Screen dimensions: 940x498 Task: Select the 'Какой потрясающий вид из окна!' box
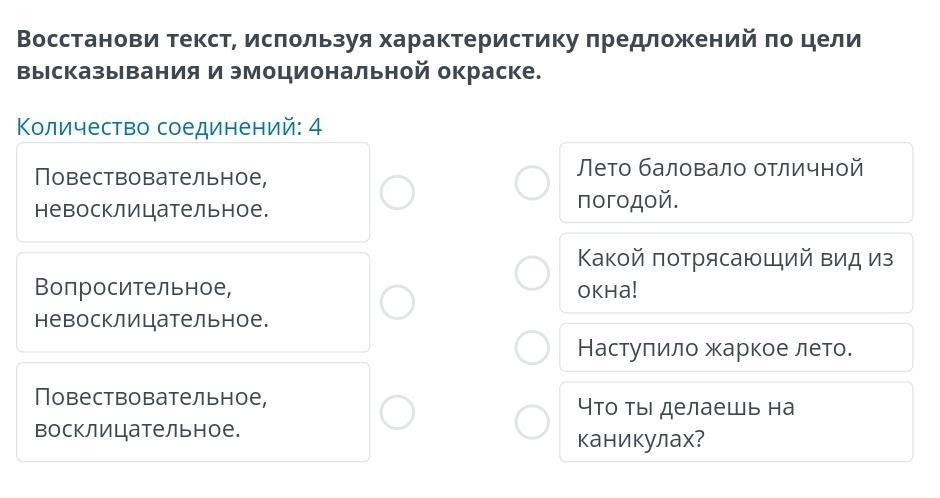pyautogui.click(x=736, y=273)
